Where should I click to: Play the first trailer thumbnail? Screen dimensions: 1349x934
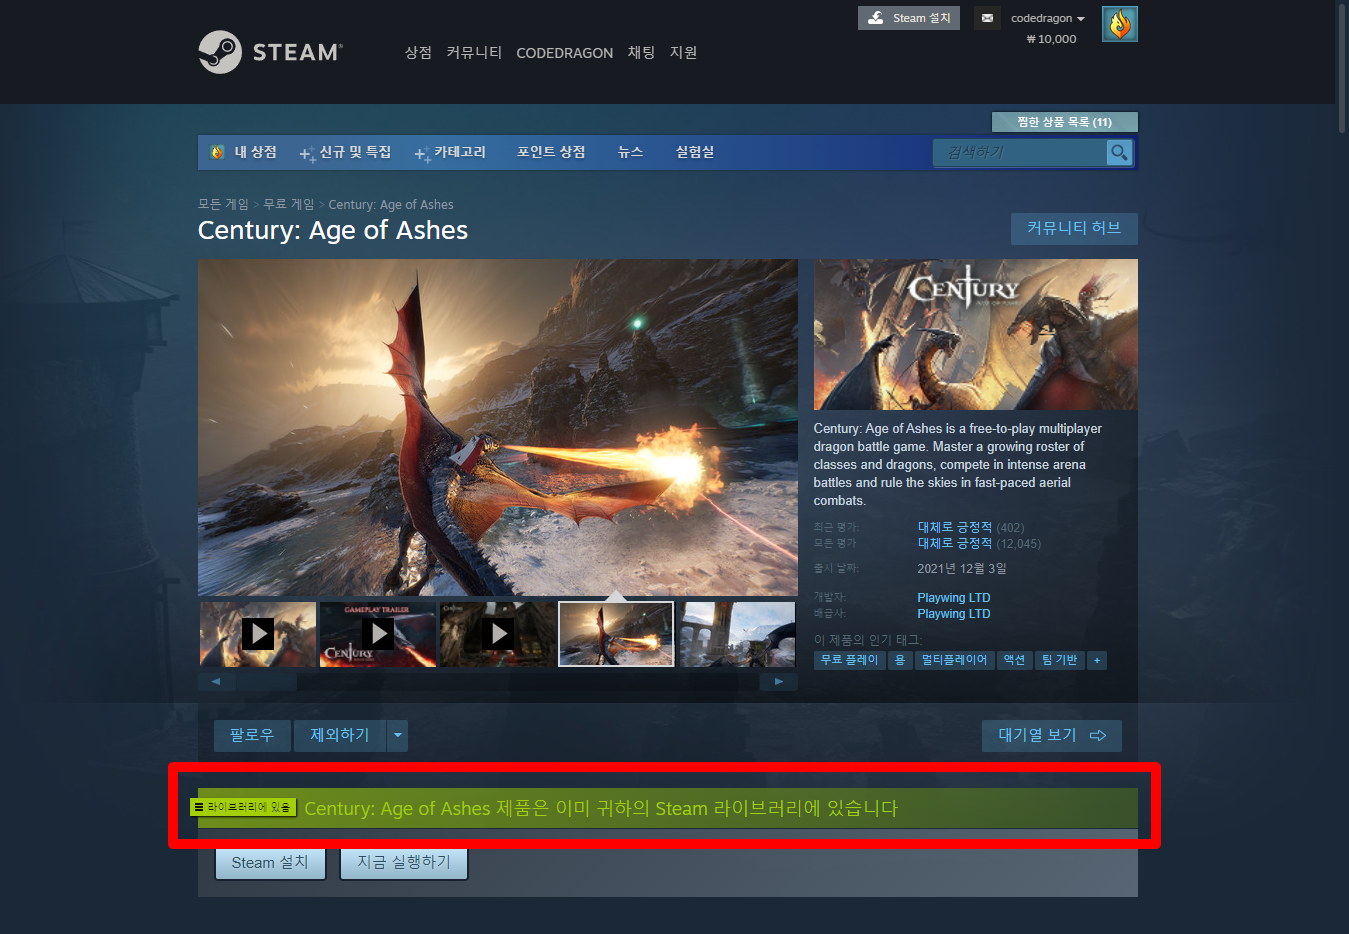coord(258,634)
